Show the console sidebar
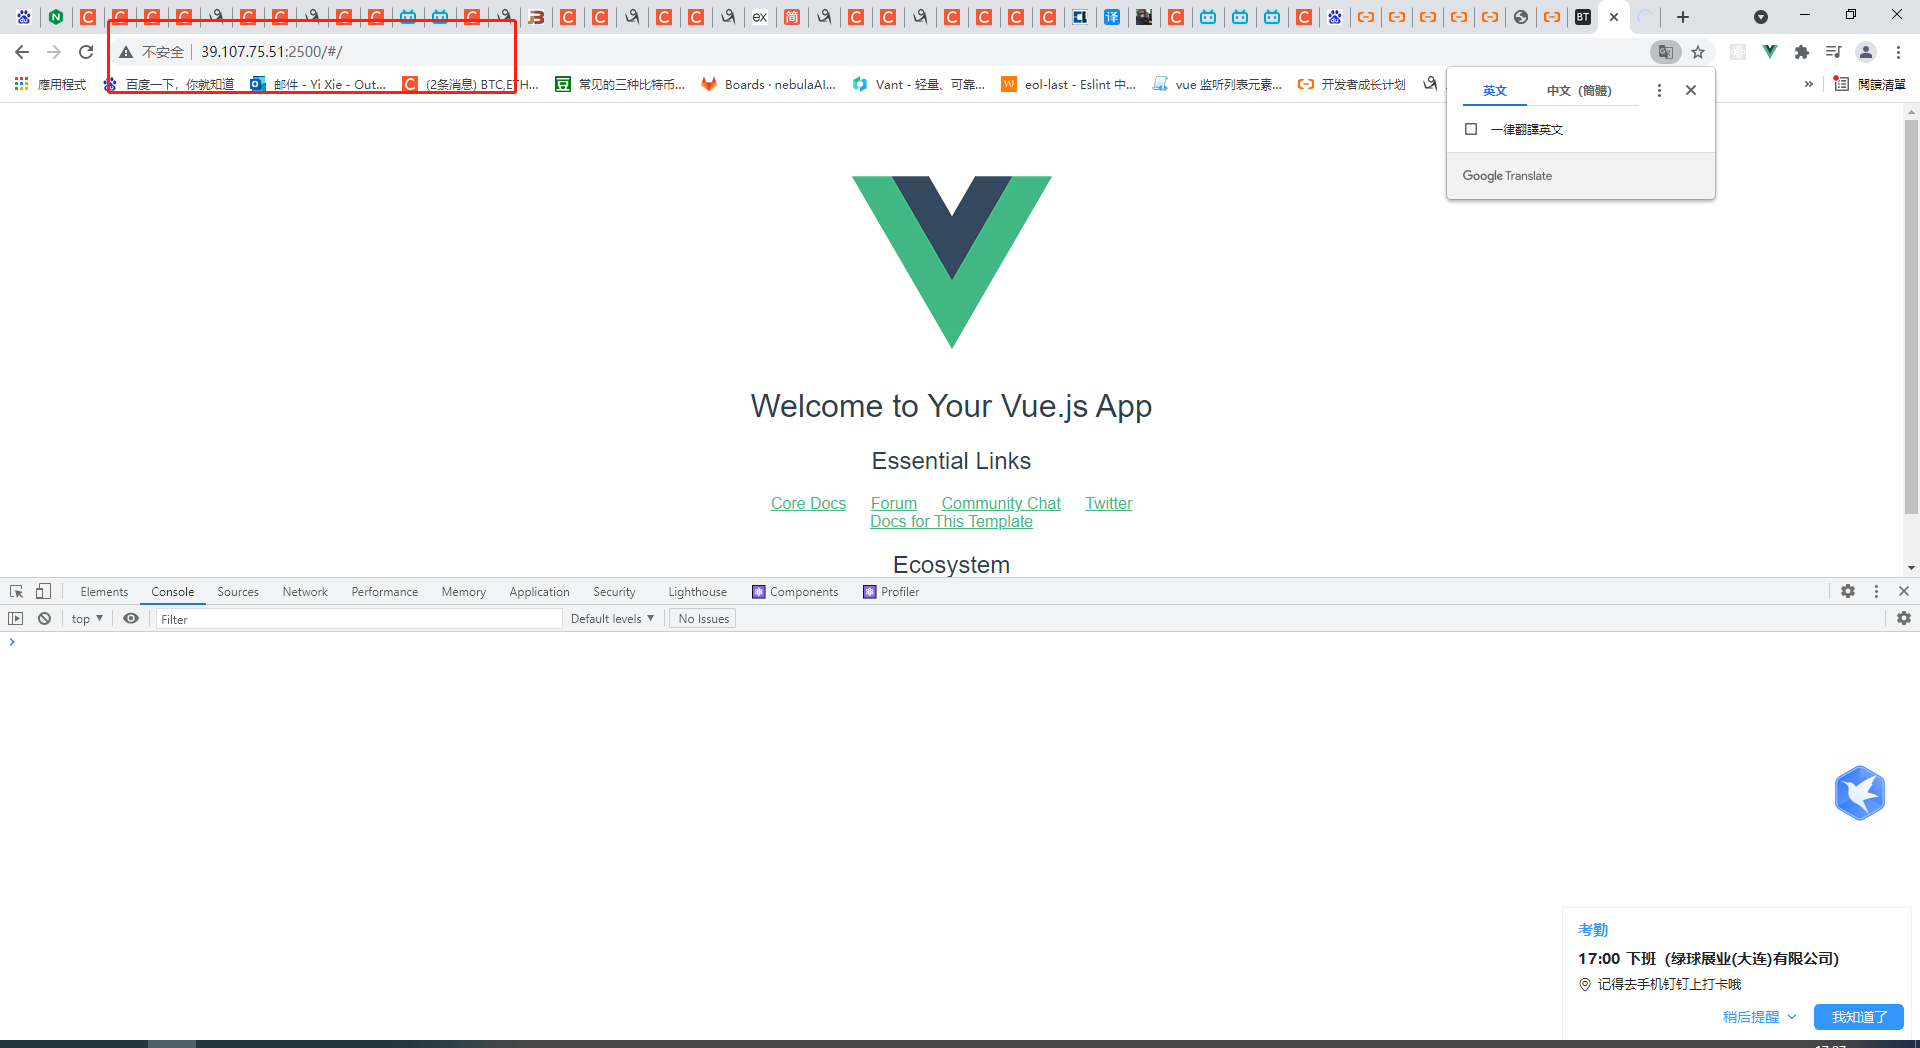Image resolution: width=1920 pixels, height=1048 pixels. [x=15, y=619]
